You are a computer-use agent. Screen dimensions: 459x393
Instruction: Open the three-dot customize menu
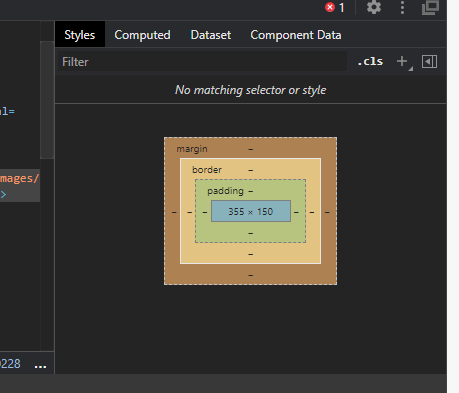click(x=402, y=7)
